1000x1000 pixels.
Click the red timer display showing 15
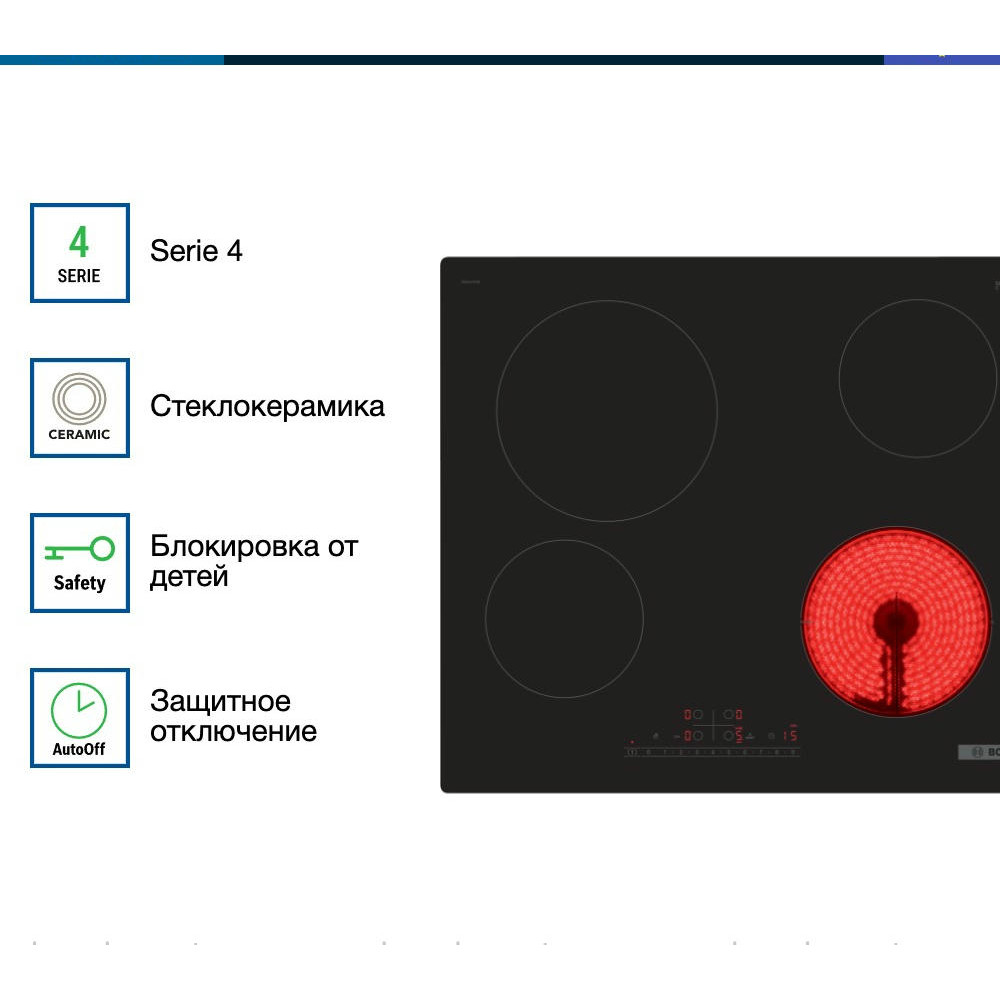pos(790,735)
